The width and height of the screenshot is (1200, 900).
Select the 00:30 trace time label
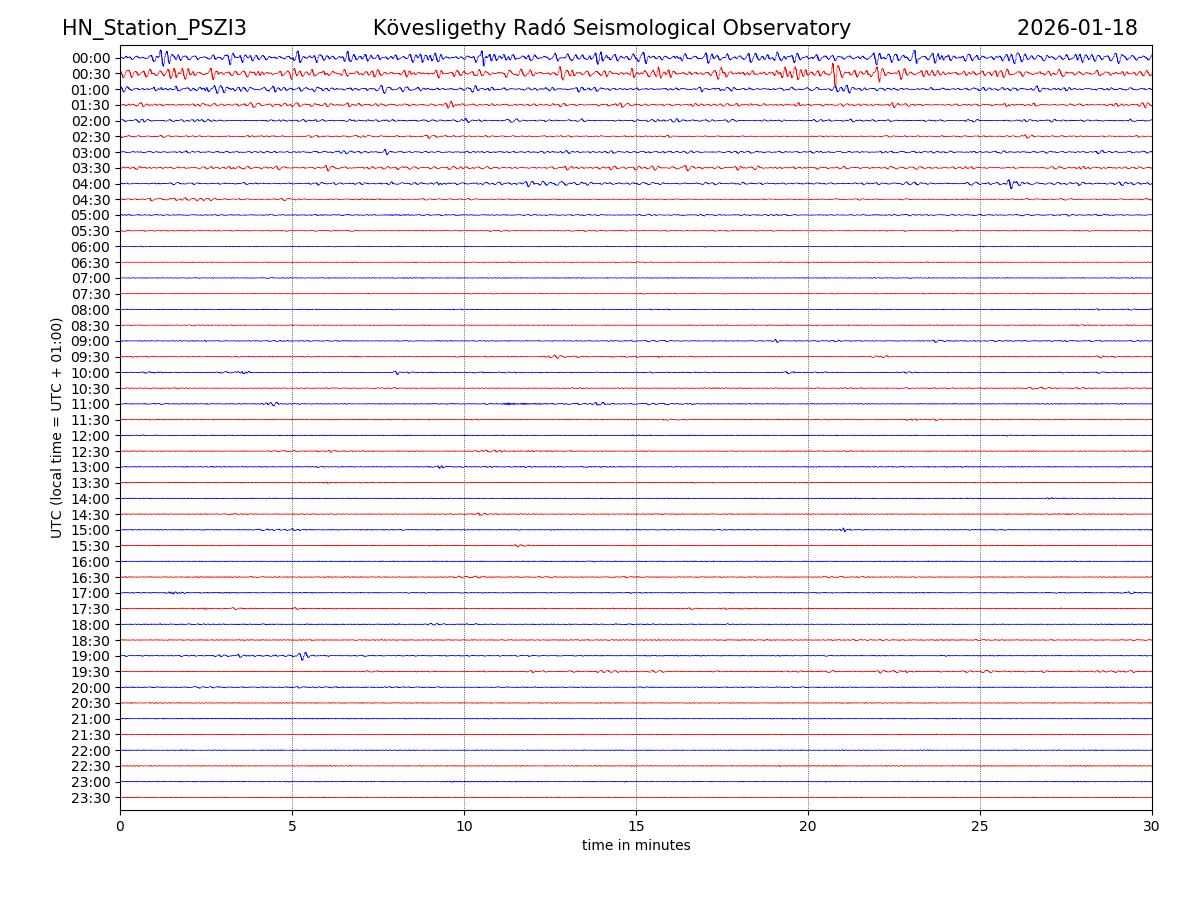pyautogui.click(x=91, y=74)
